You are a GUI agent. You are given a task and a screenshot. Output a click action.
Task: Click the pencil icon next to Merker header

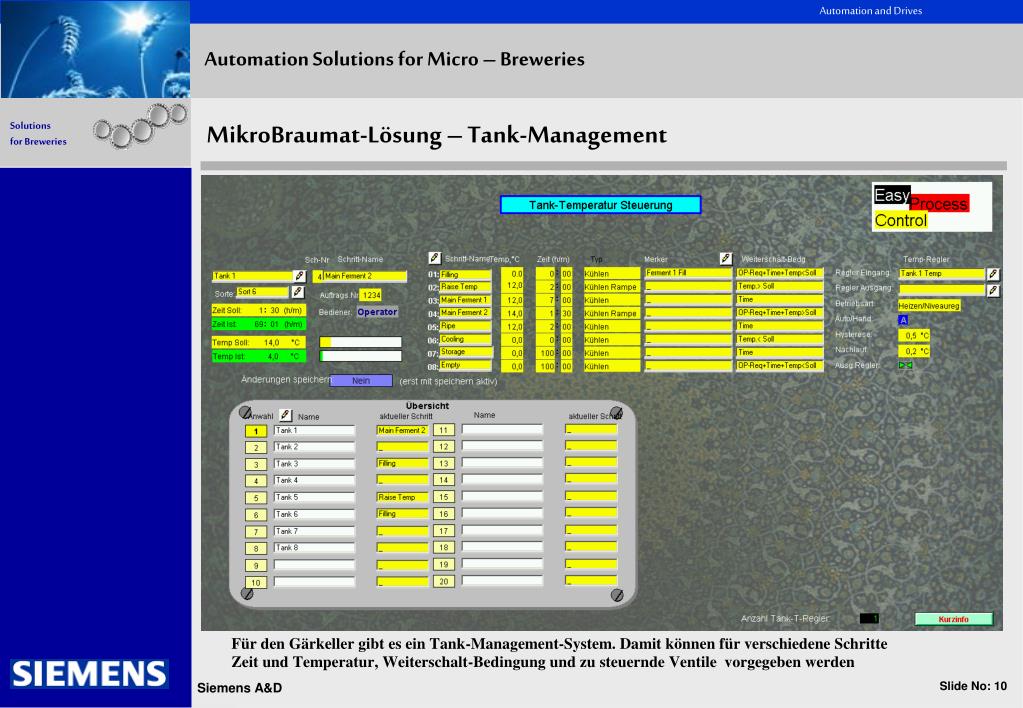click(725, 258)
